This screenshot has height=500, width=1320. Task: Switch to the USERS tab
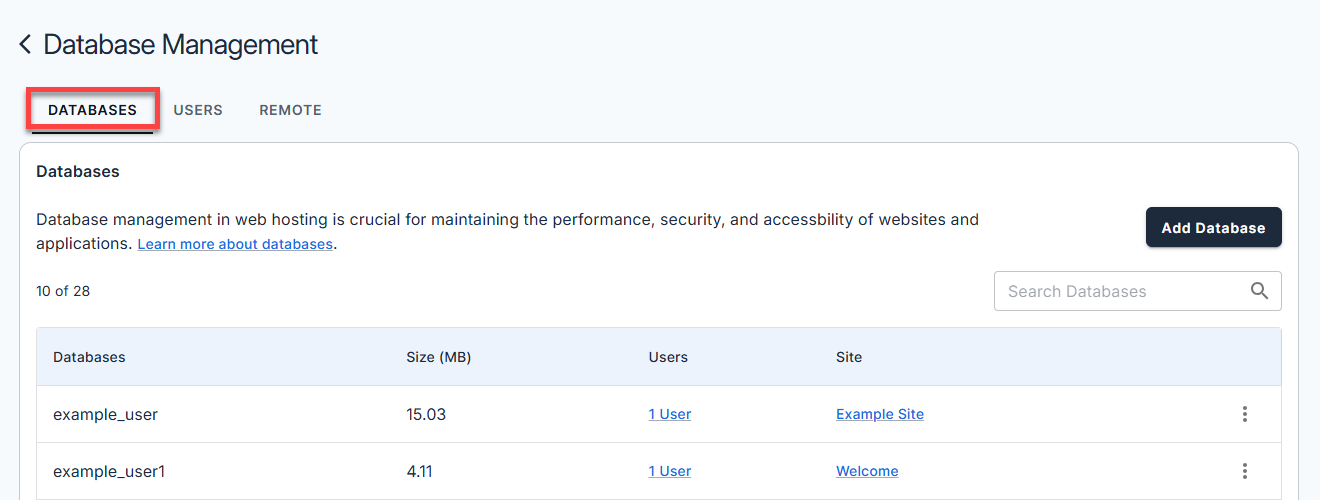point(198,110)
